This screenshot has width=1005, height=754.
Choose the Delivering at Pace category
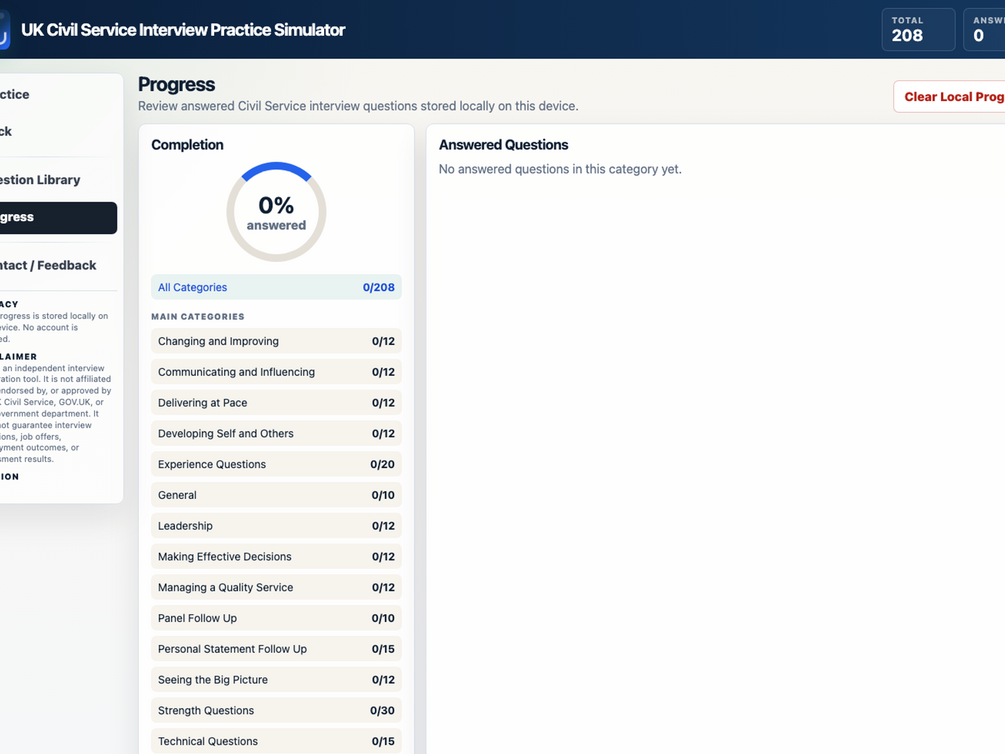pos(276,403)
